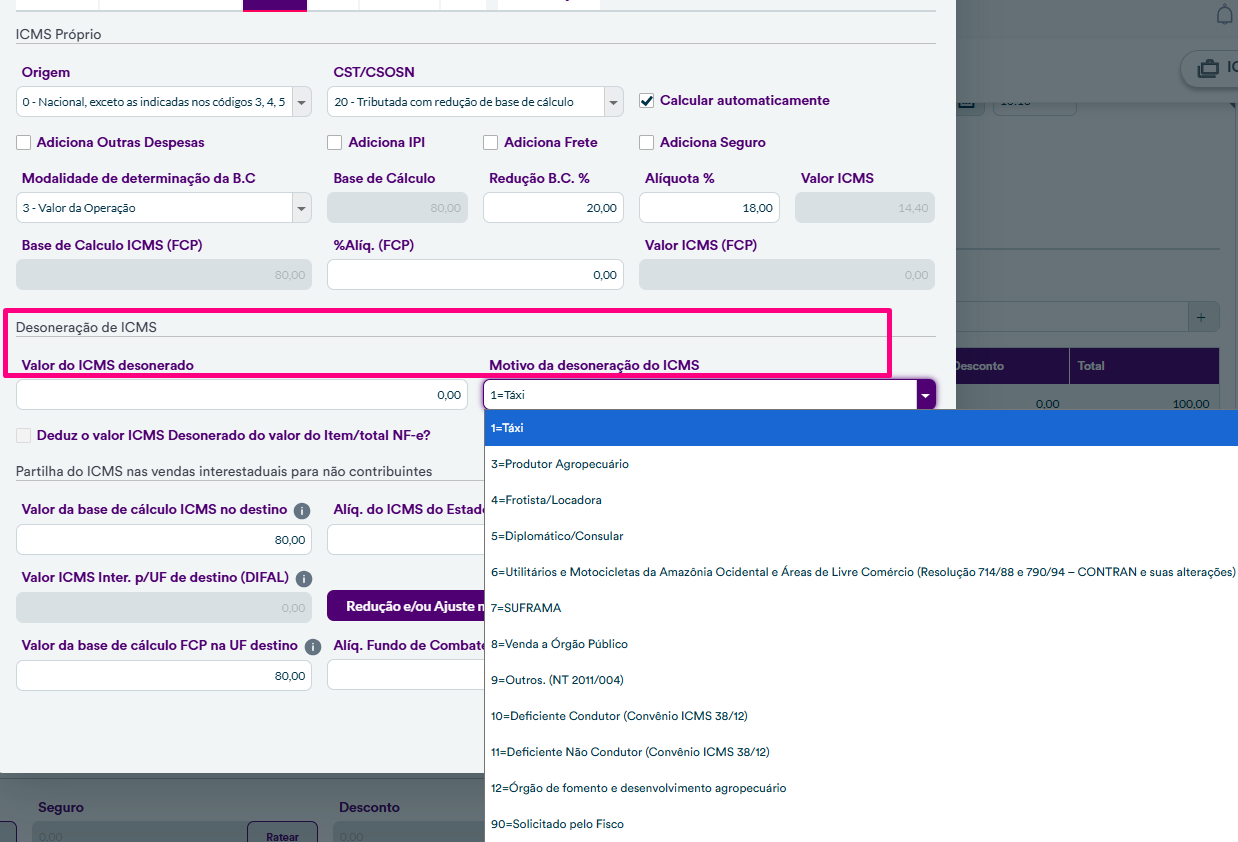Open the Origem dropdown
This screenshot has height=842, width=1238.
(301, 102)
